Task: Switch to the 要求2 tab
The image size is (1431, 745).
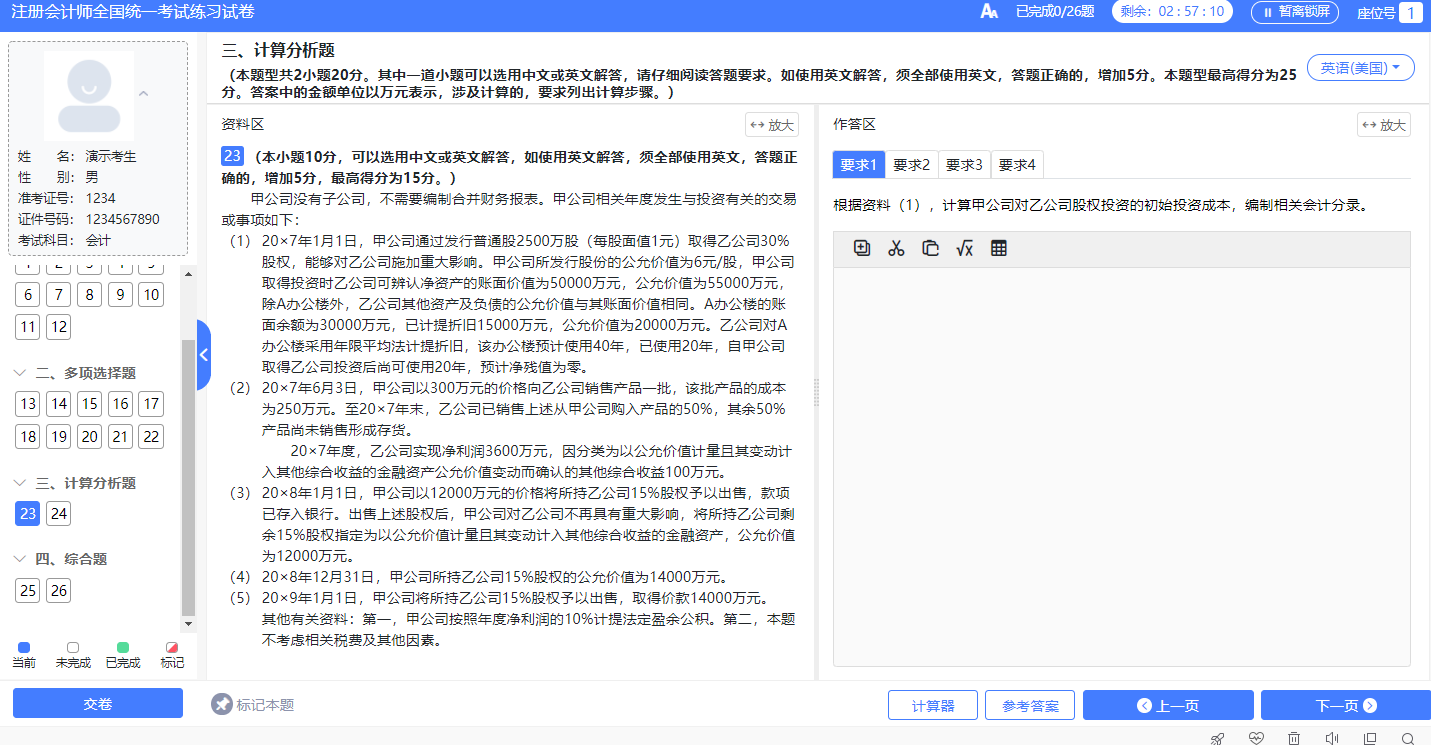Action: (911, 165)
